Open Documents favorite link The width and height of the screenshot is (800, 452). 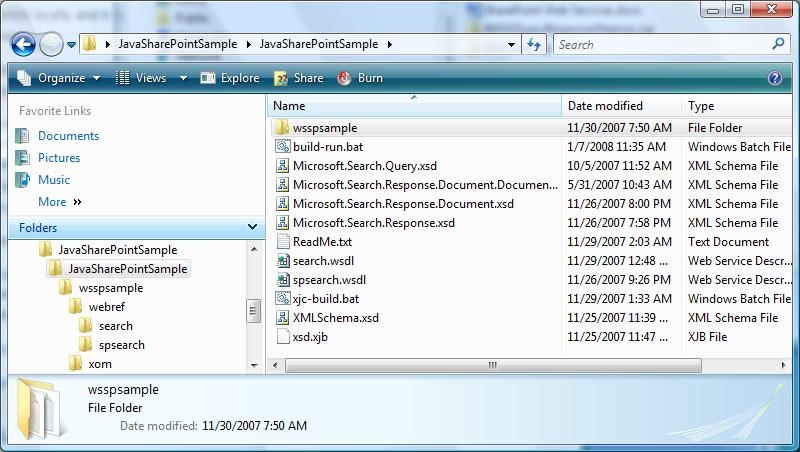click(x=68, y=136)
